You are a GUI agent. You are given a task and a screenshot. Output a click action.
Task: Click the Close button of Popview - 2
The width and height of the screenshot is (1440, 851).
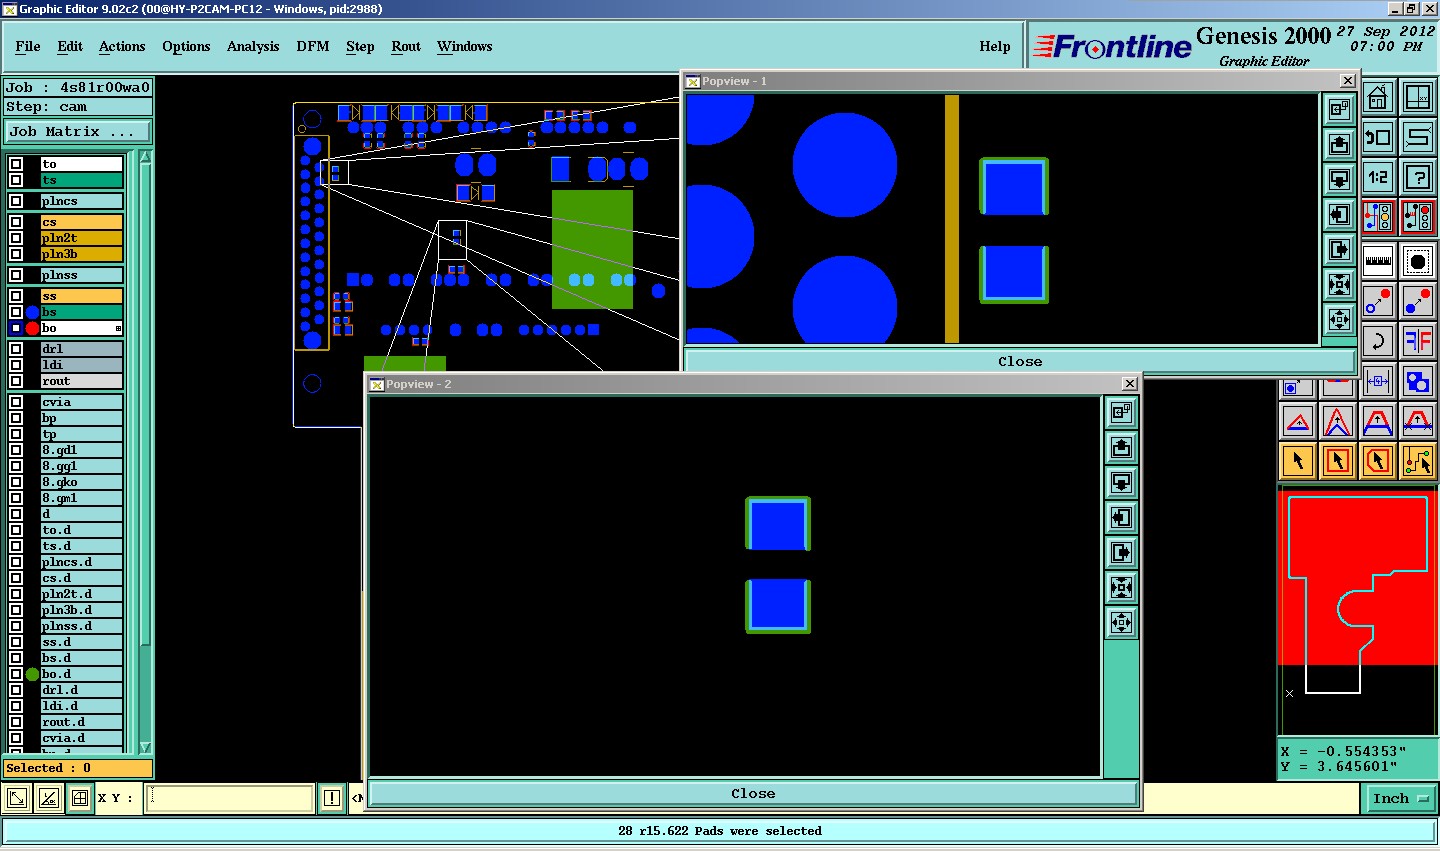pyautogui.click(x=753, y=793)
